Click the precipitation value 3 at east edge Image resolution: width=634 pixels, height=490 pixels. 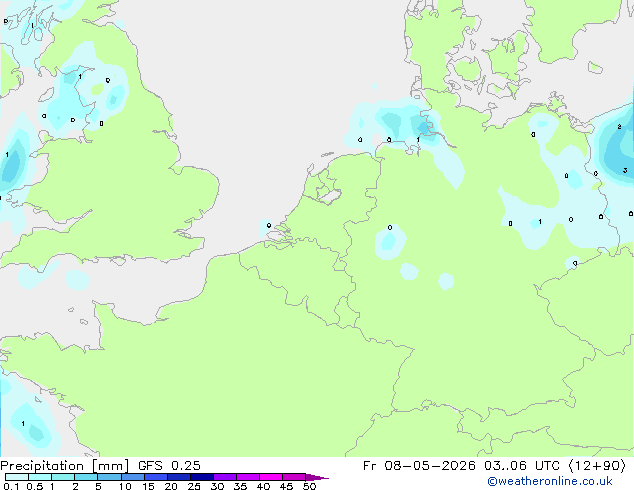(x=625, y=170)
